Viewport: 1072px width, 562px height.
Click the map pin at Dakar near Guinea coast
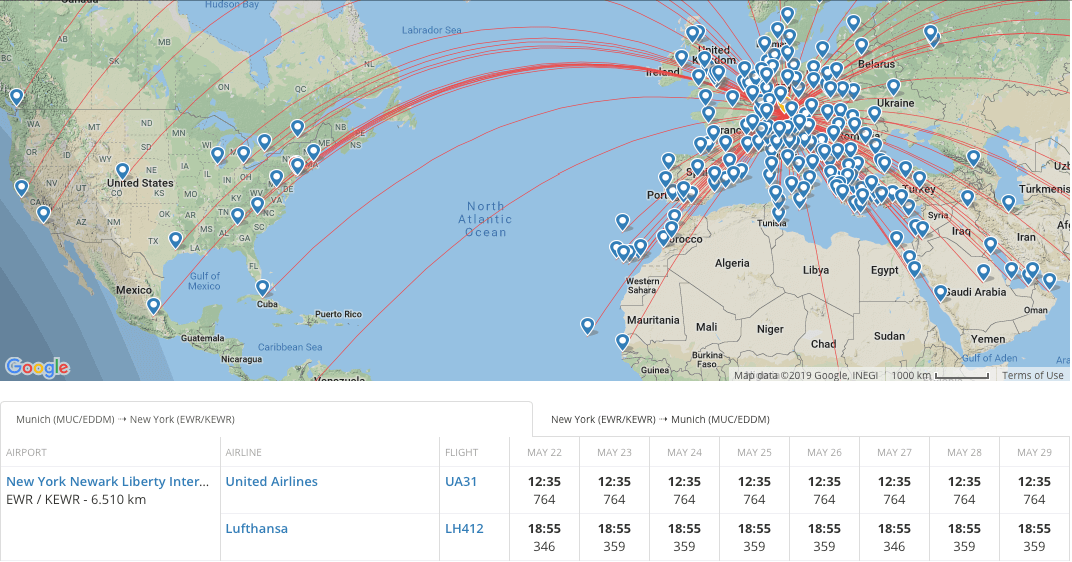(622, 341)
